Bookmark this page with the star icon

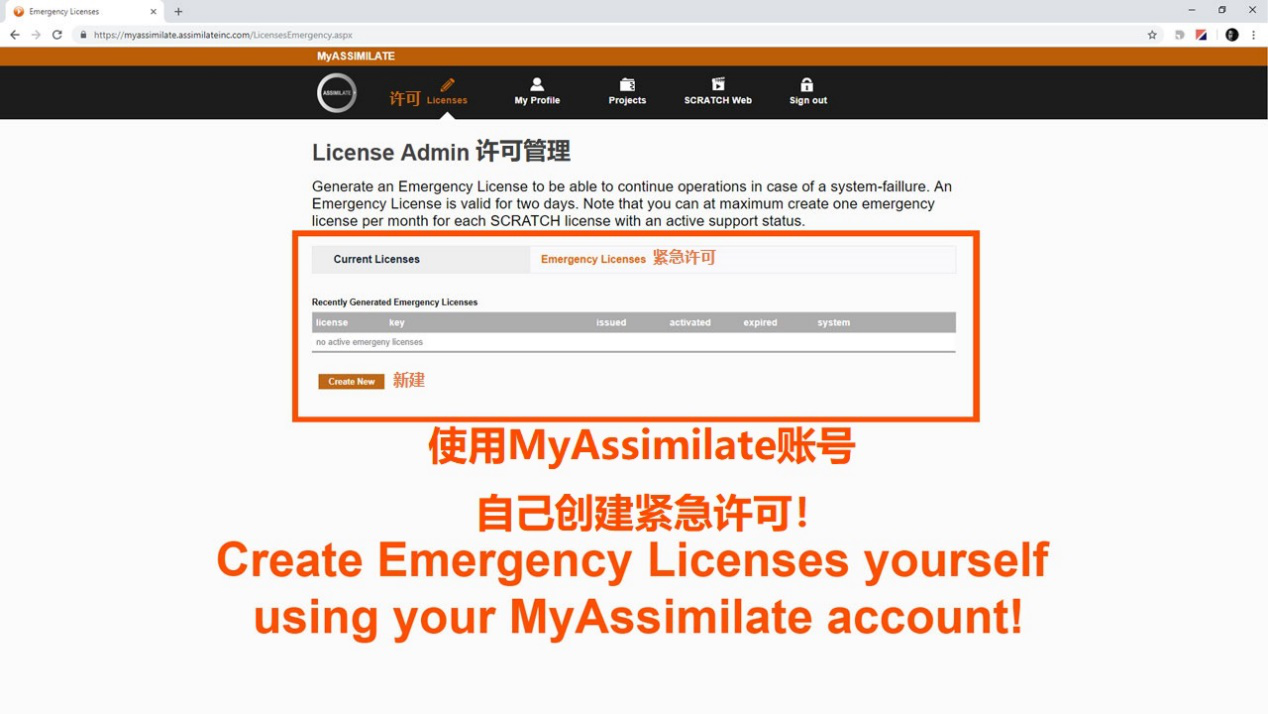(x=1152, y=34)
